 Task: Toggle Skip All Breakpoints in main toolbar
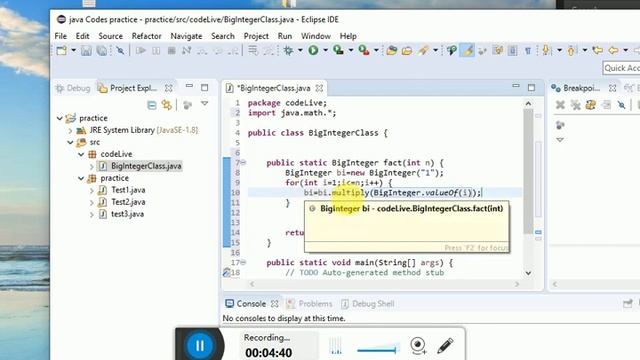pyautogui.click(x=120, y=51)
